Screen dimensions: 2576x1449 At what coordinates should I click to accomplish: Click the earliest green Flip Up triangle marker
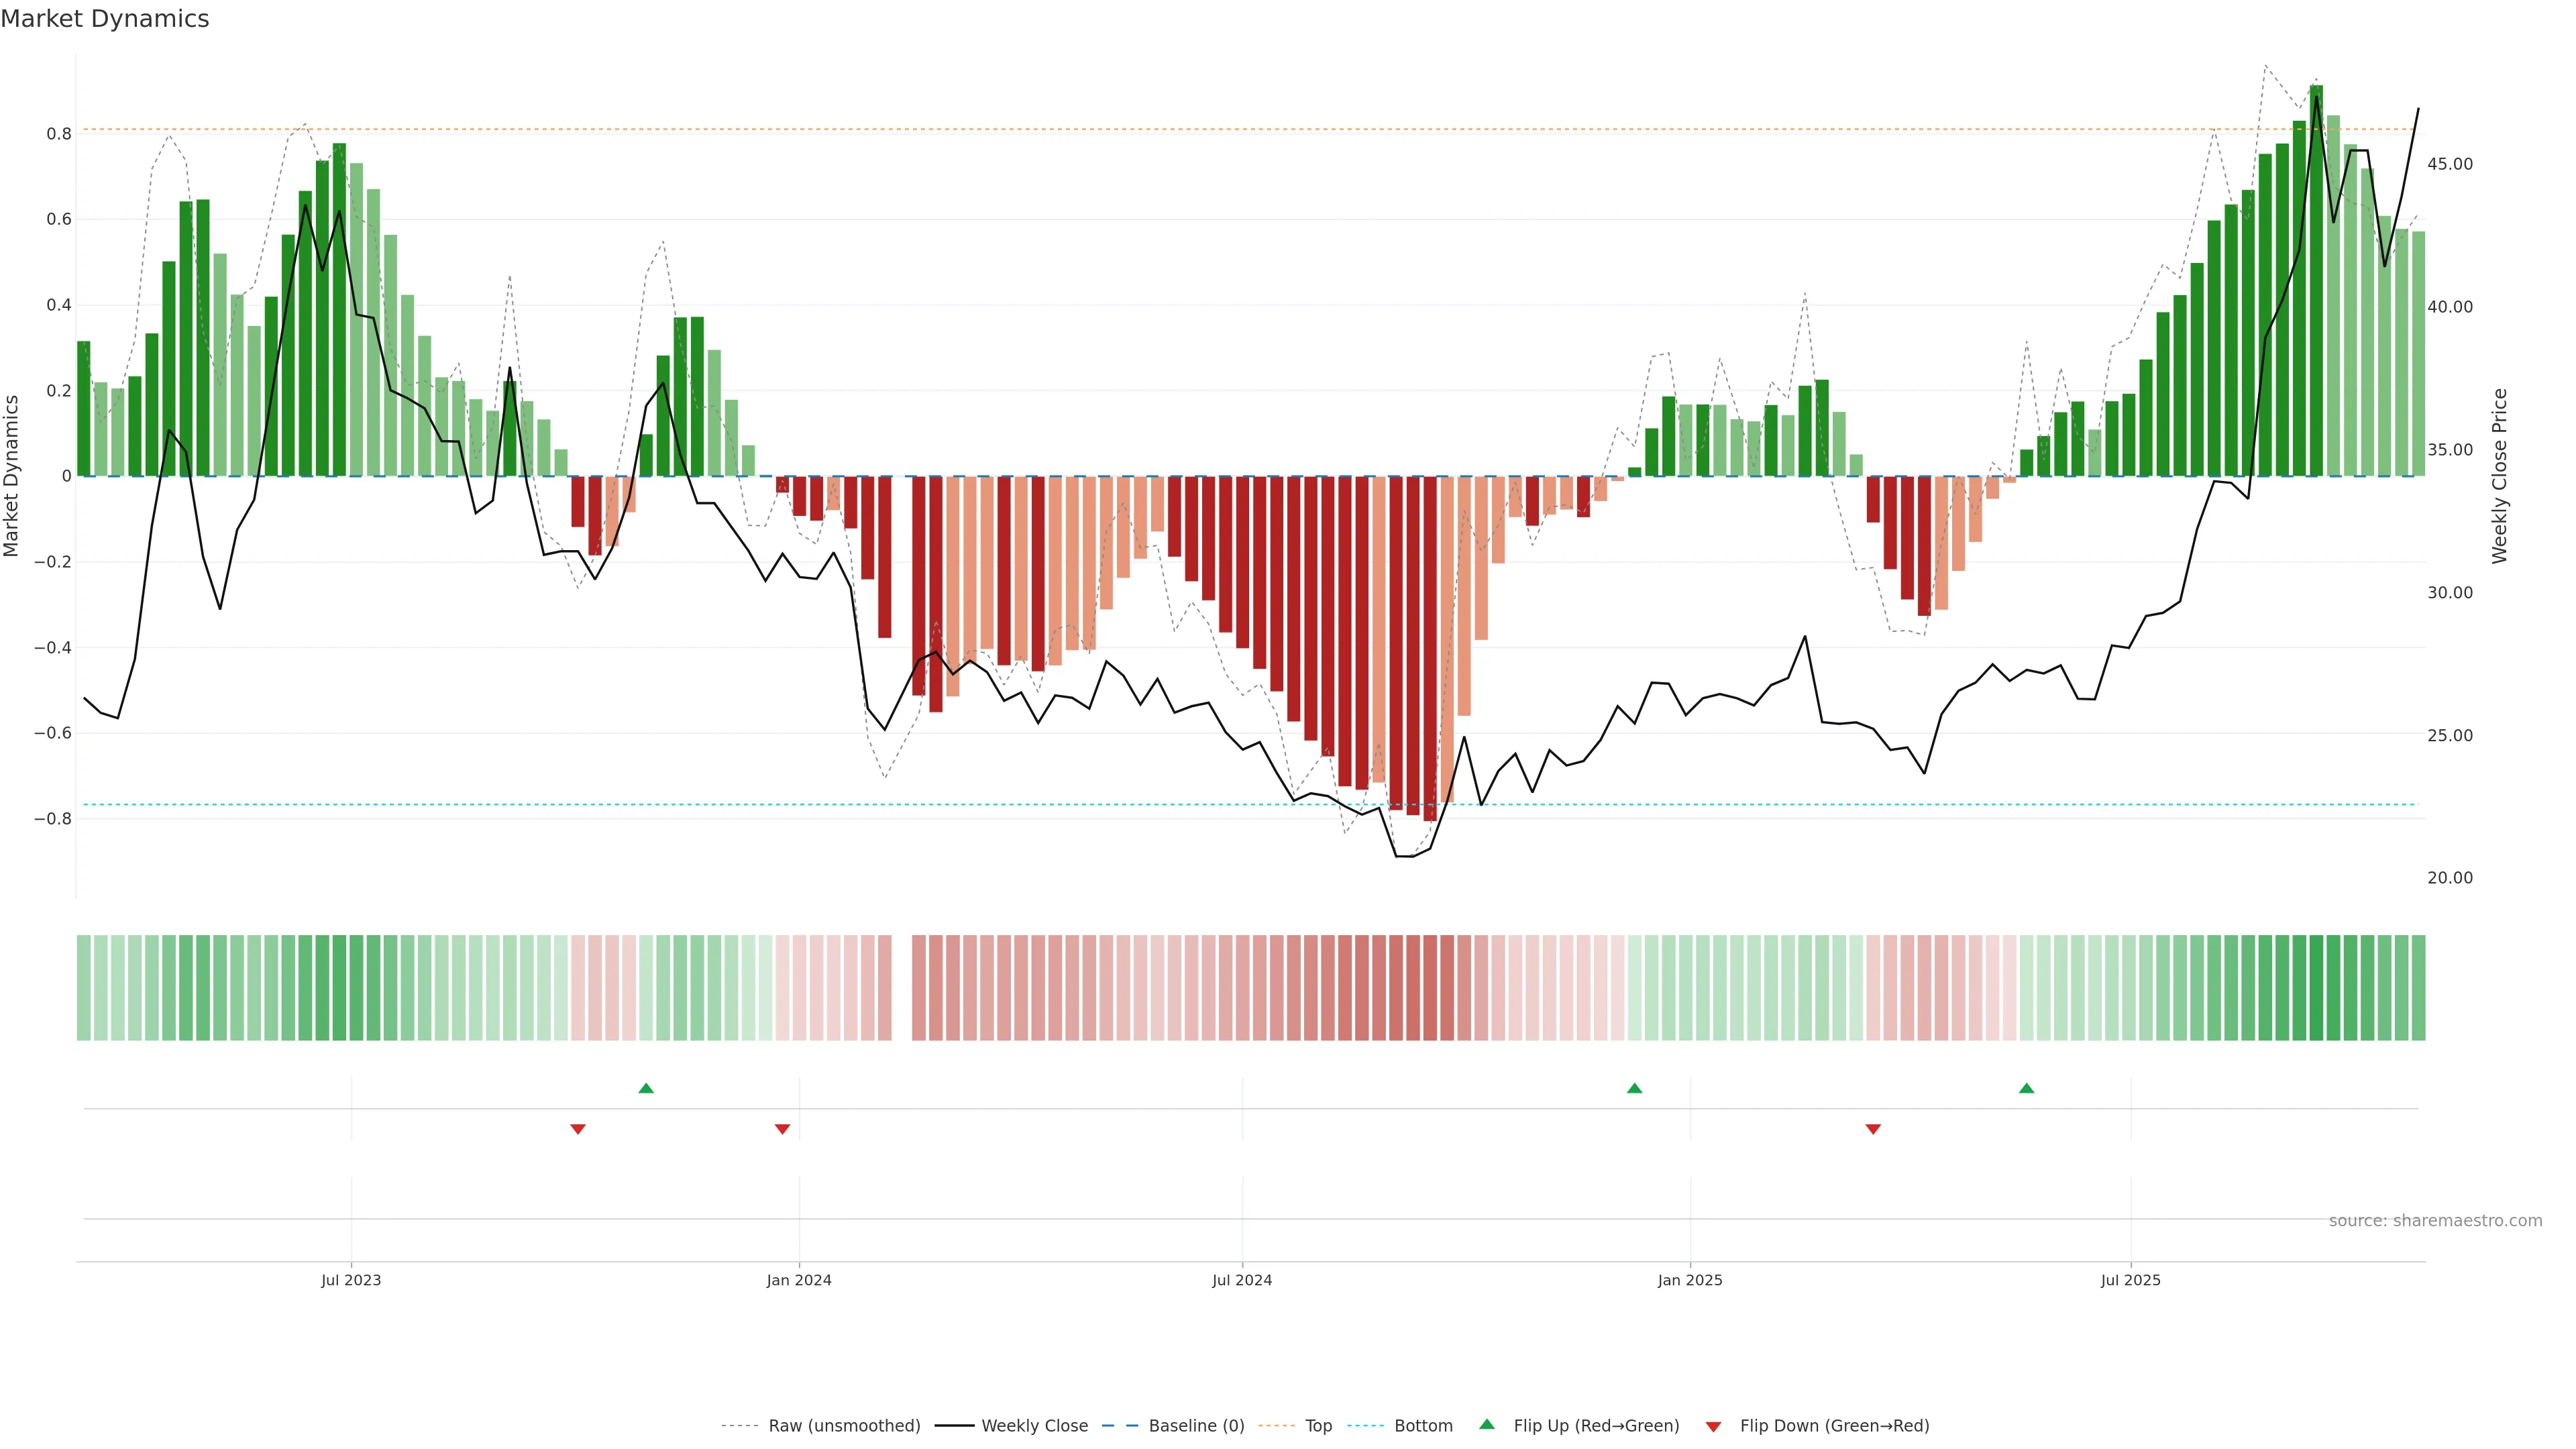[x=646, y=1088]
